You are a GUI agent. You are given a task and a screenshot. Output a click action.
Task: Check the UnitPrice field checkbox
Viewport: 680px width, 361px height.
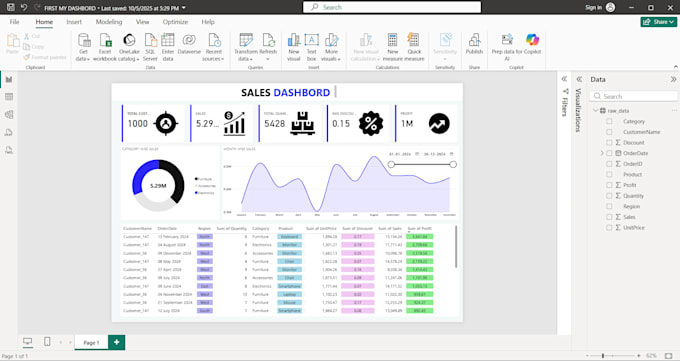point(609,228)
